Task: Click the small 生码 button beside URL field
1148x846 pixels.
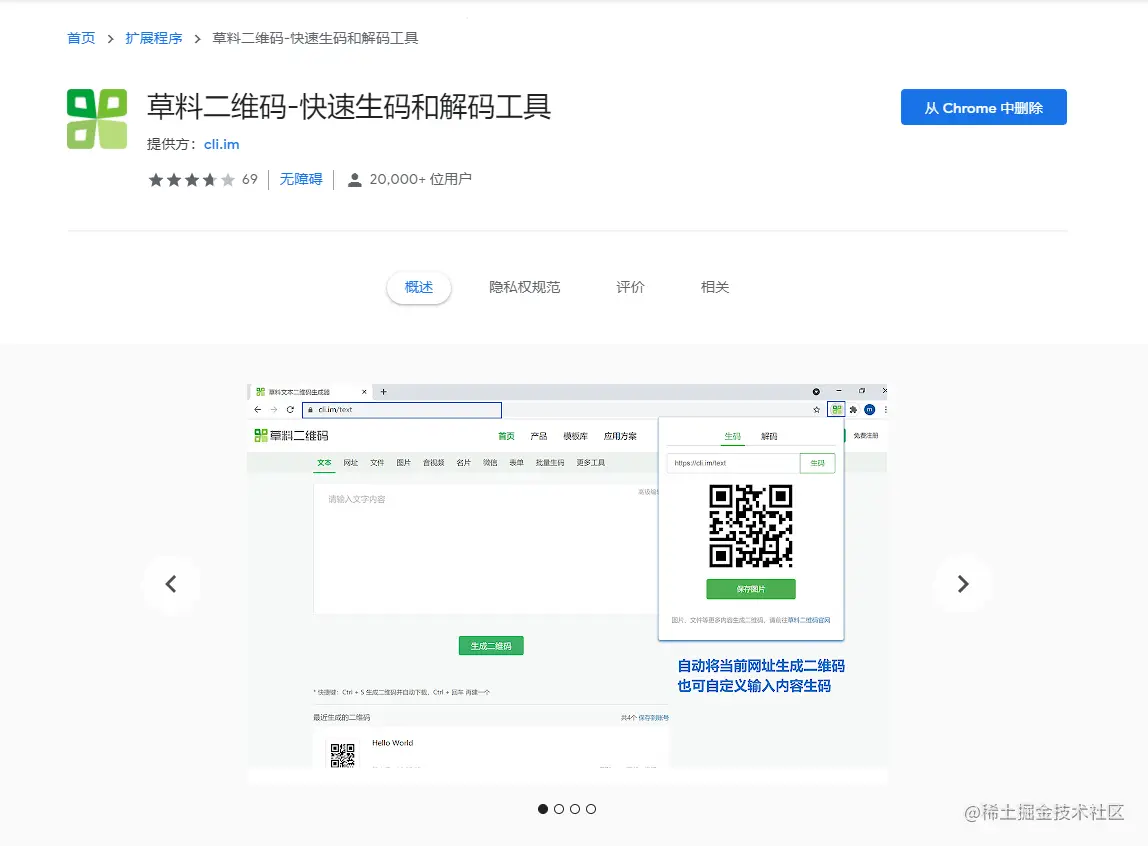Action: point(817,463)
